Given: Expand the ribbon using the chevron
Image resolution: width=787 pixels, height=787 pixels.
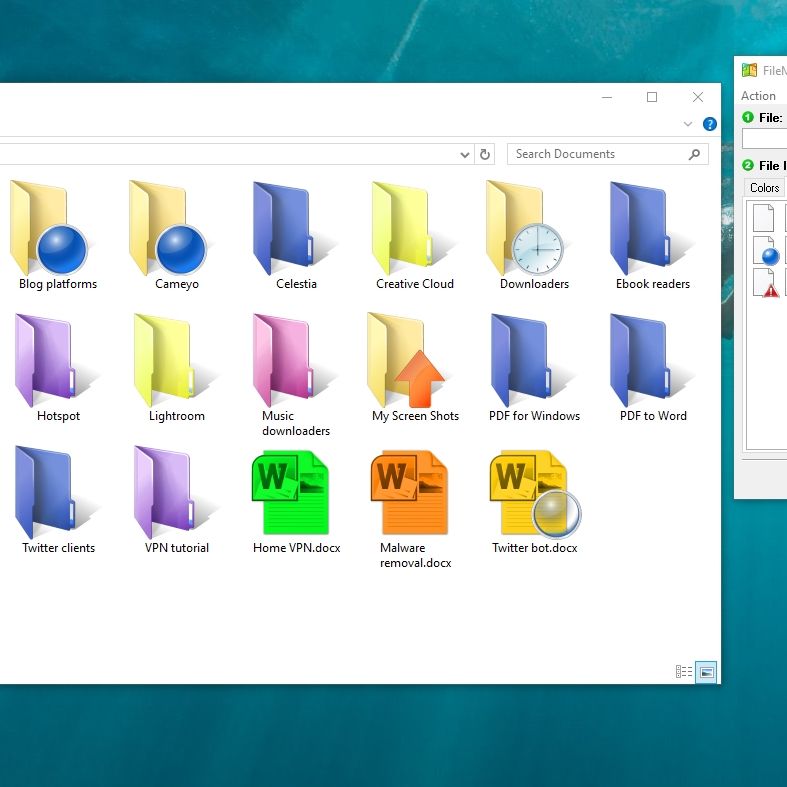Looking at the screenshot, I should (688, 124).
